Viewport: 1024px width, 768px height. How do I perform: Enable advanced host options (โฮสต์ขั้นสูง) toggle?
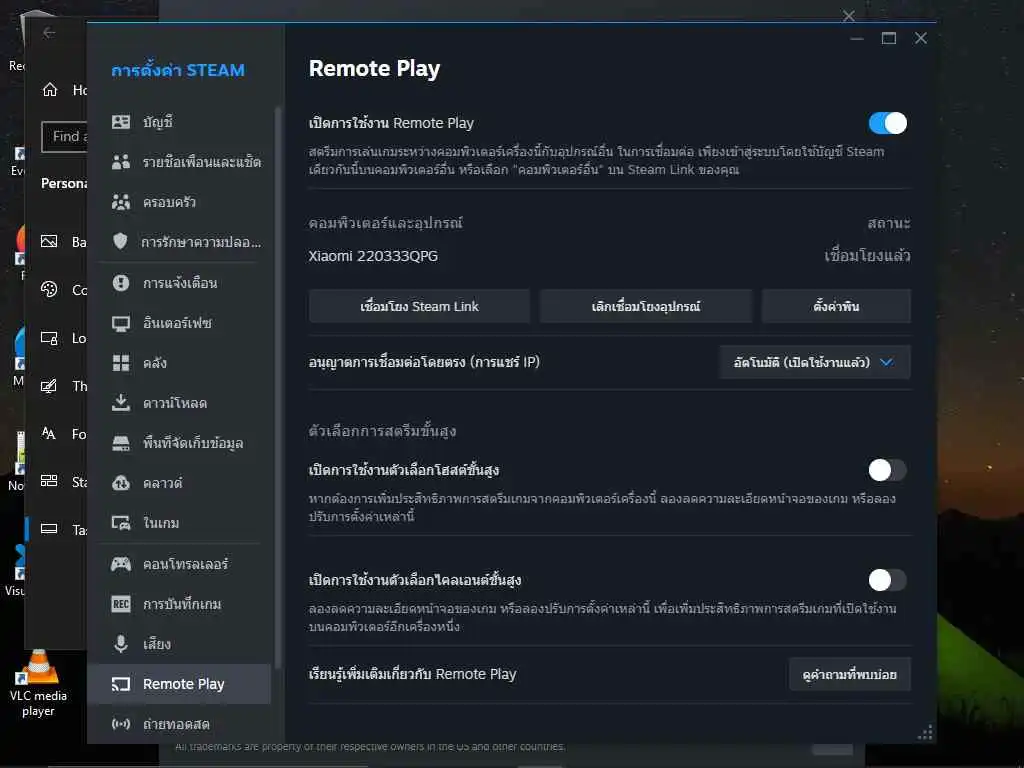pos(888,470)
